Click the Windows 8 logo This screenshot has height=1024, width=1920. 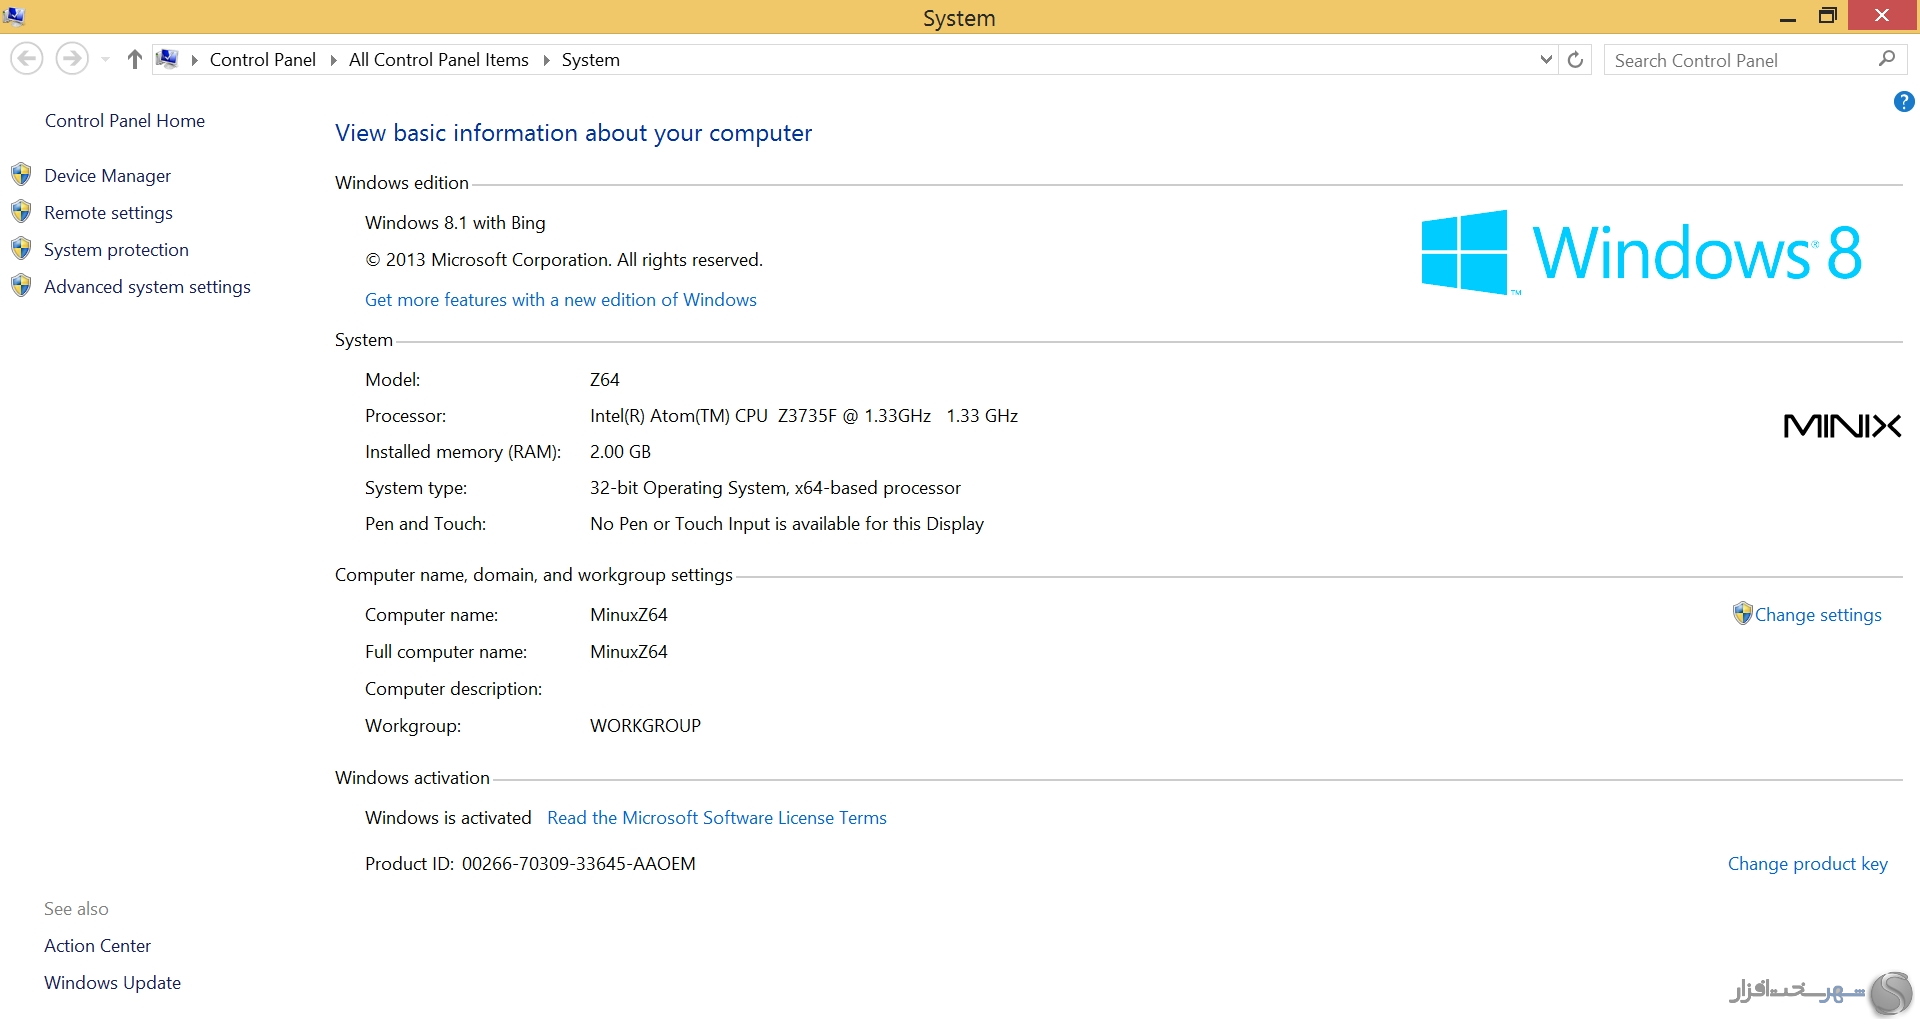pos(1641,252)
